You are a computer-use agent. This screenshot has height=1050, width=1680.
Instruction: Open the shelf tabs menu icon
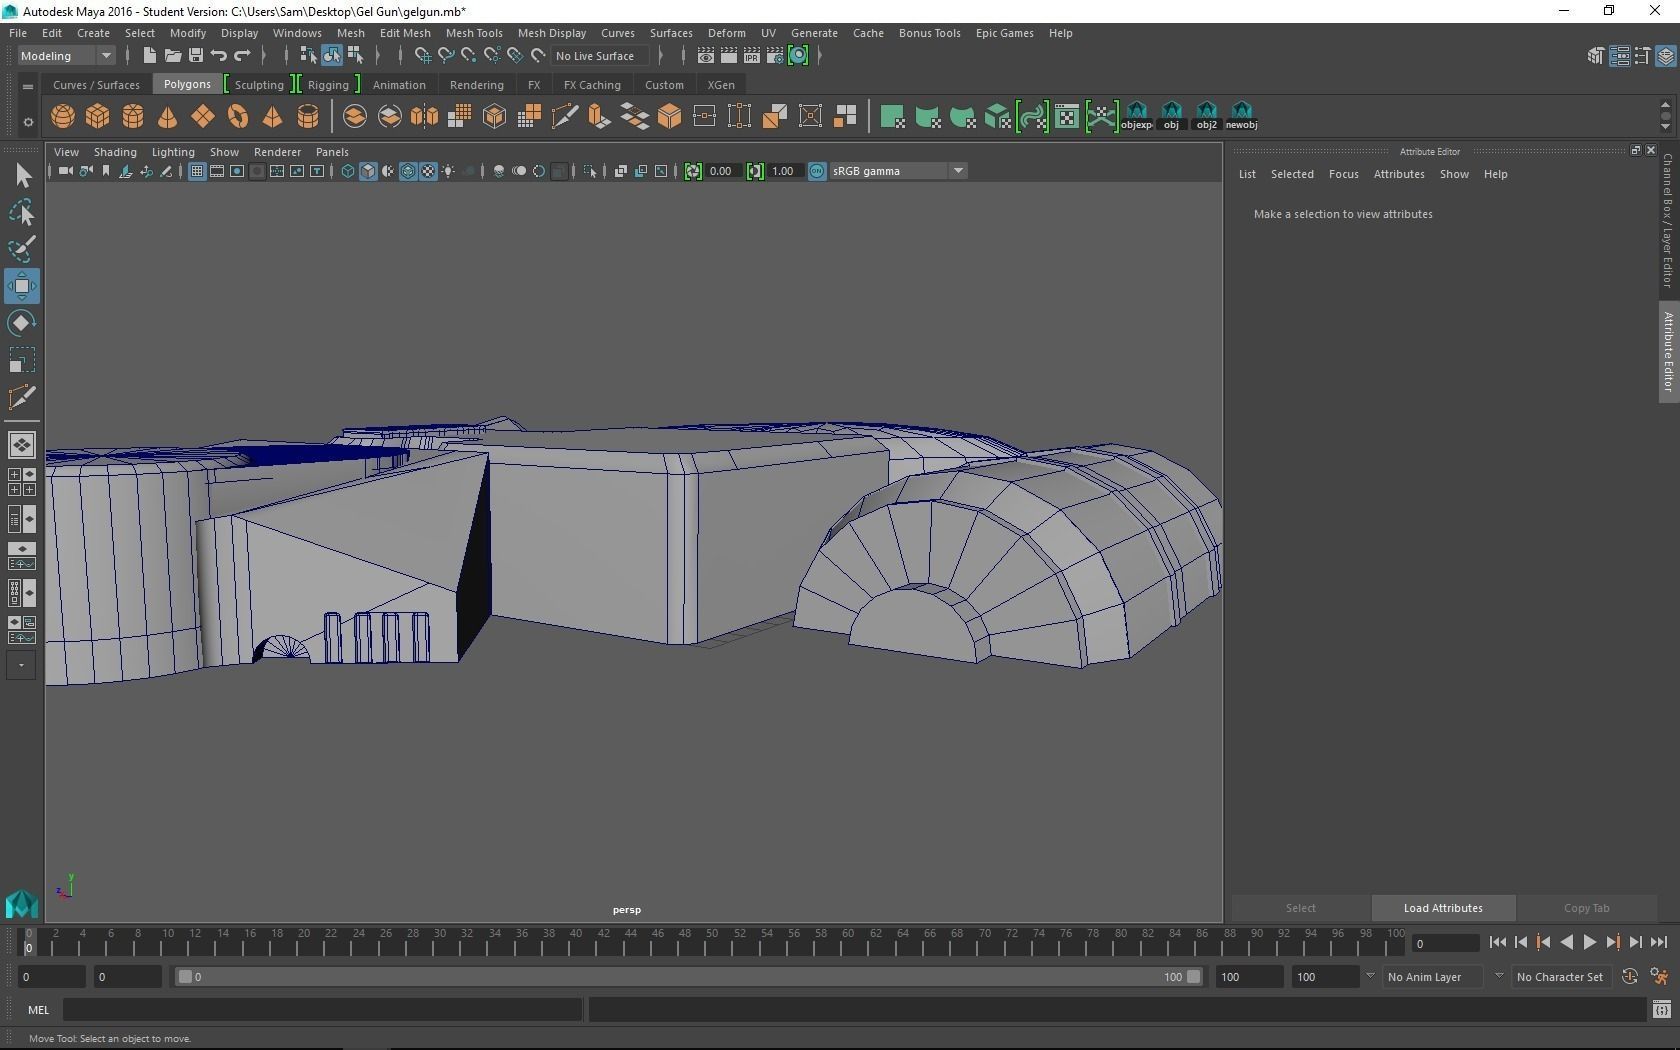pyautogui.click(x=28, y=87)
